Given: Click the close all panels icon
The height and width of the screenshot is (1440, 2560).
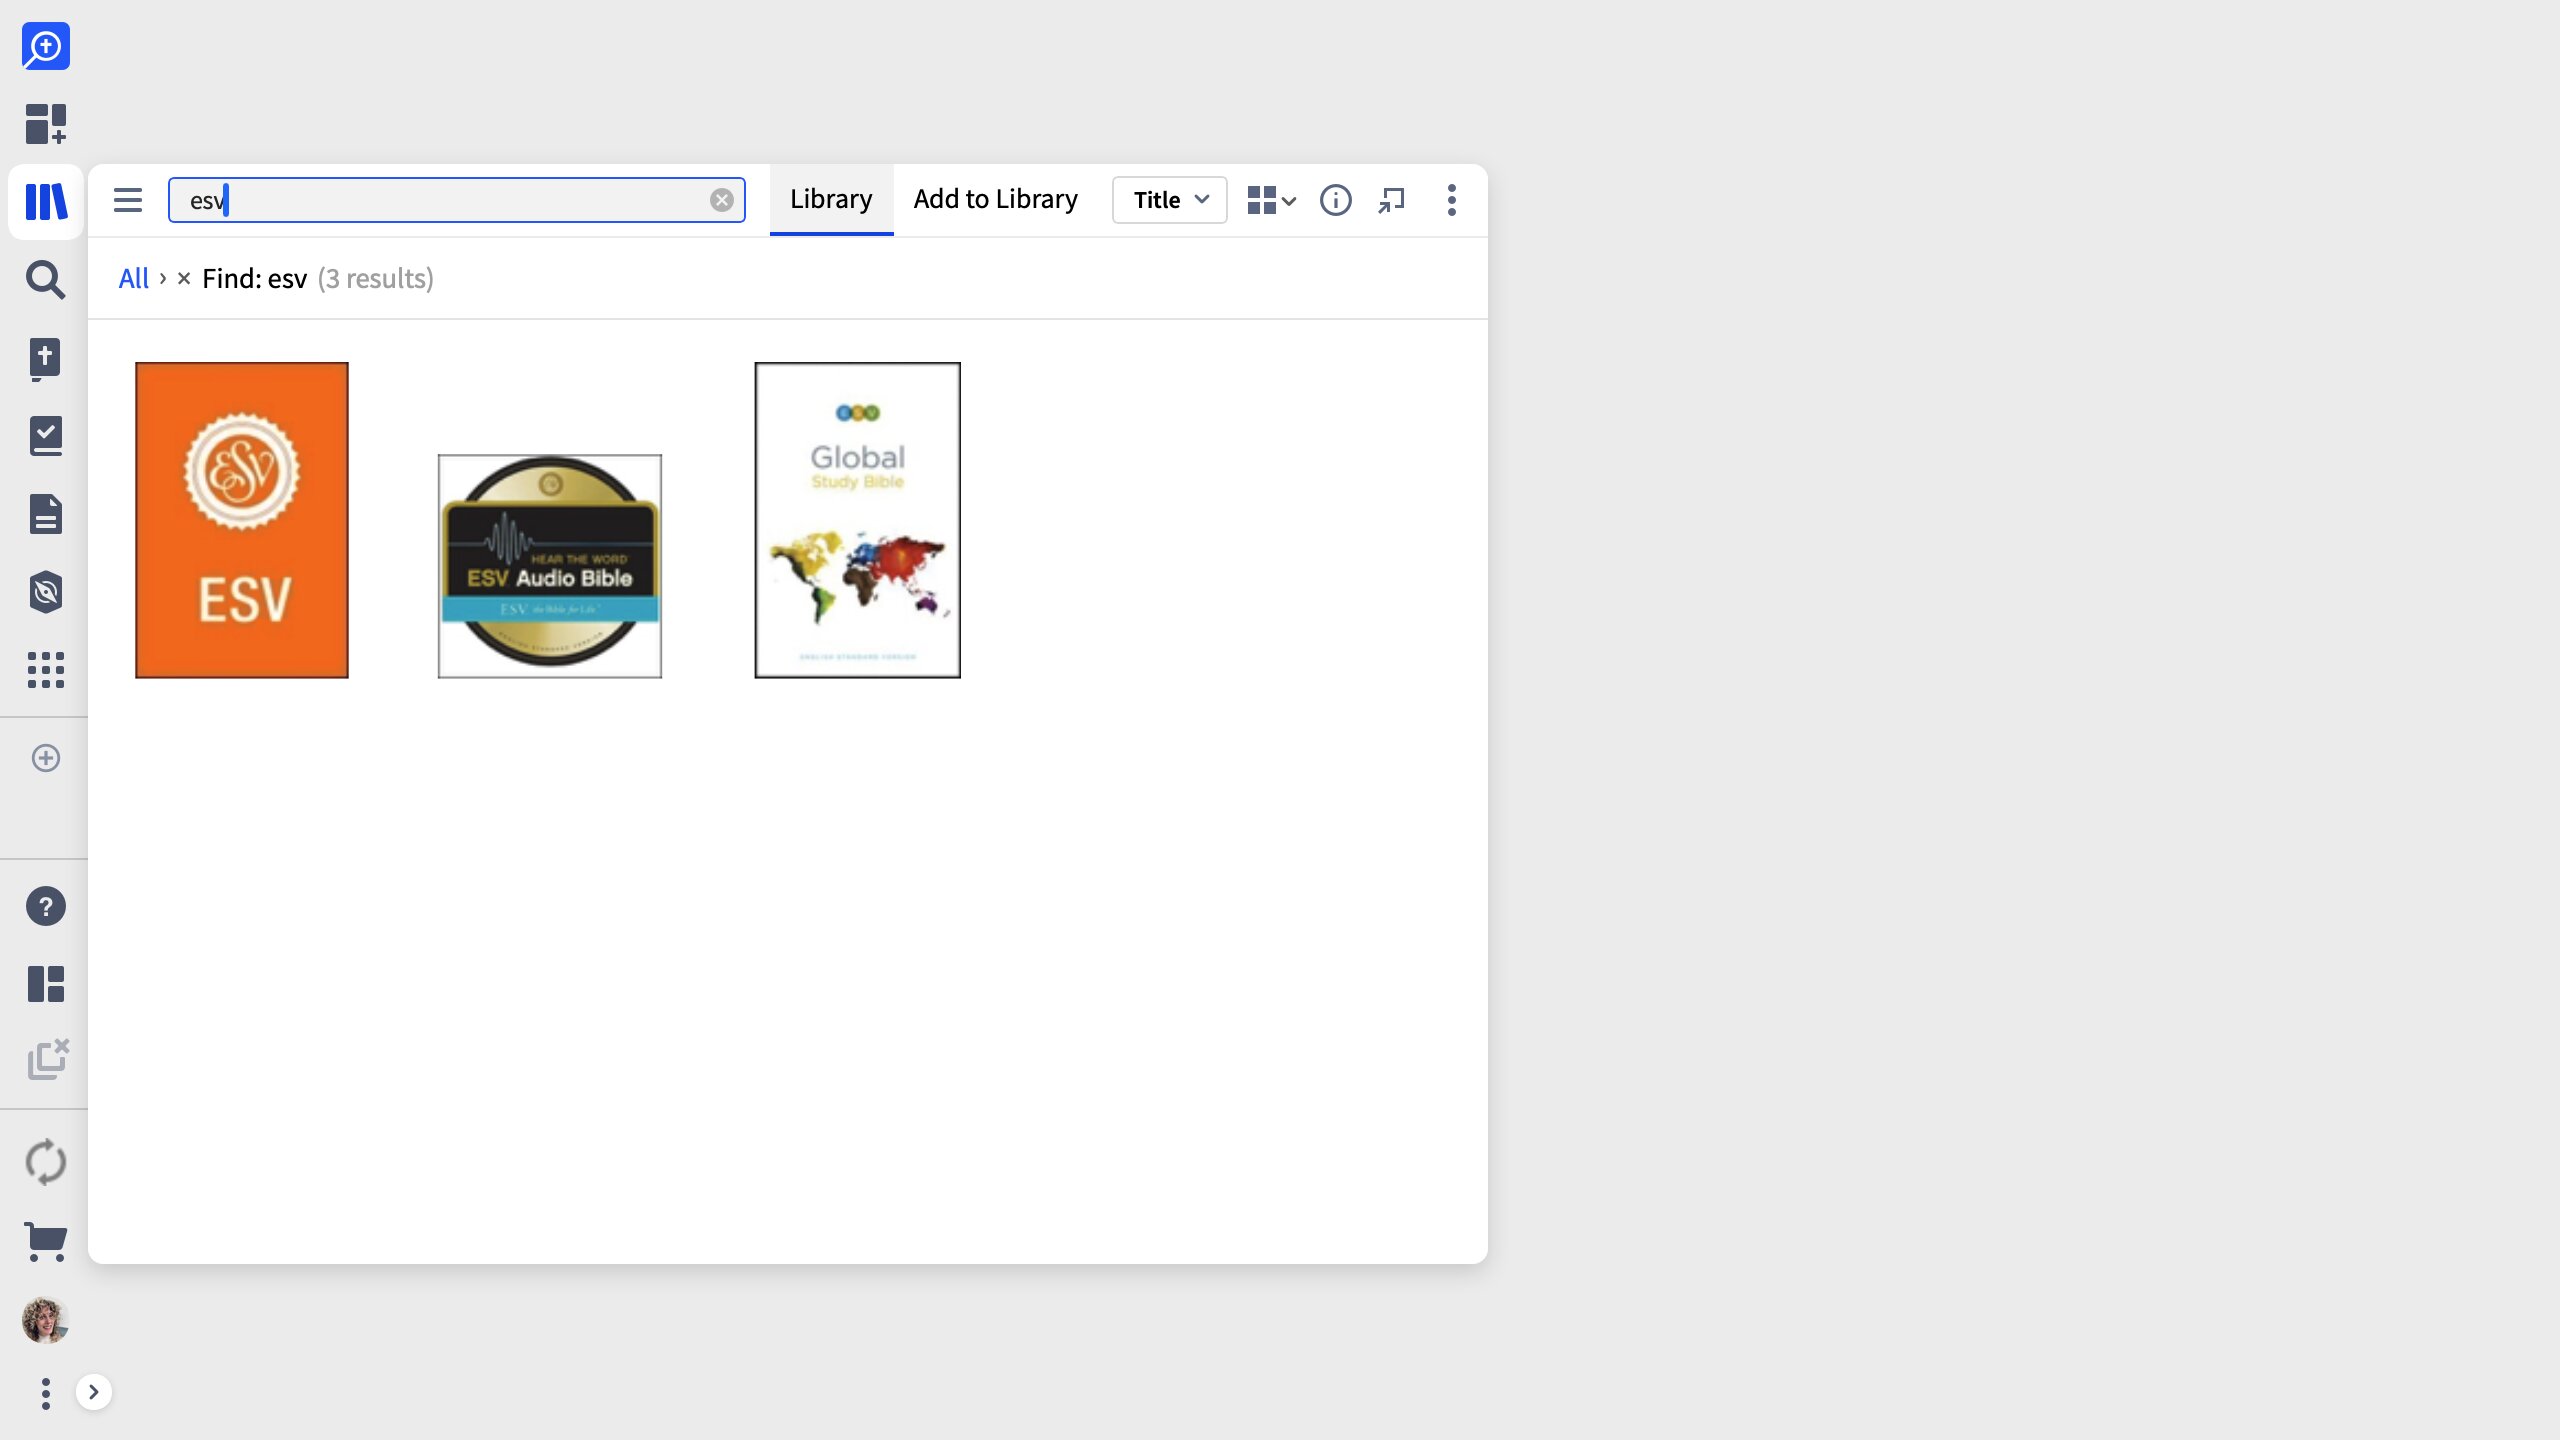Looking at the screenshot, I should [48, 1060].
